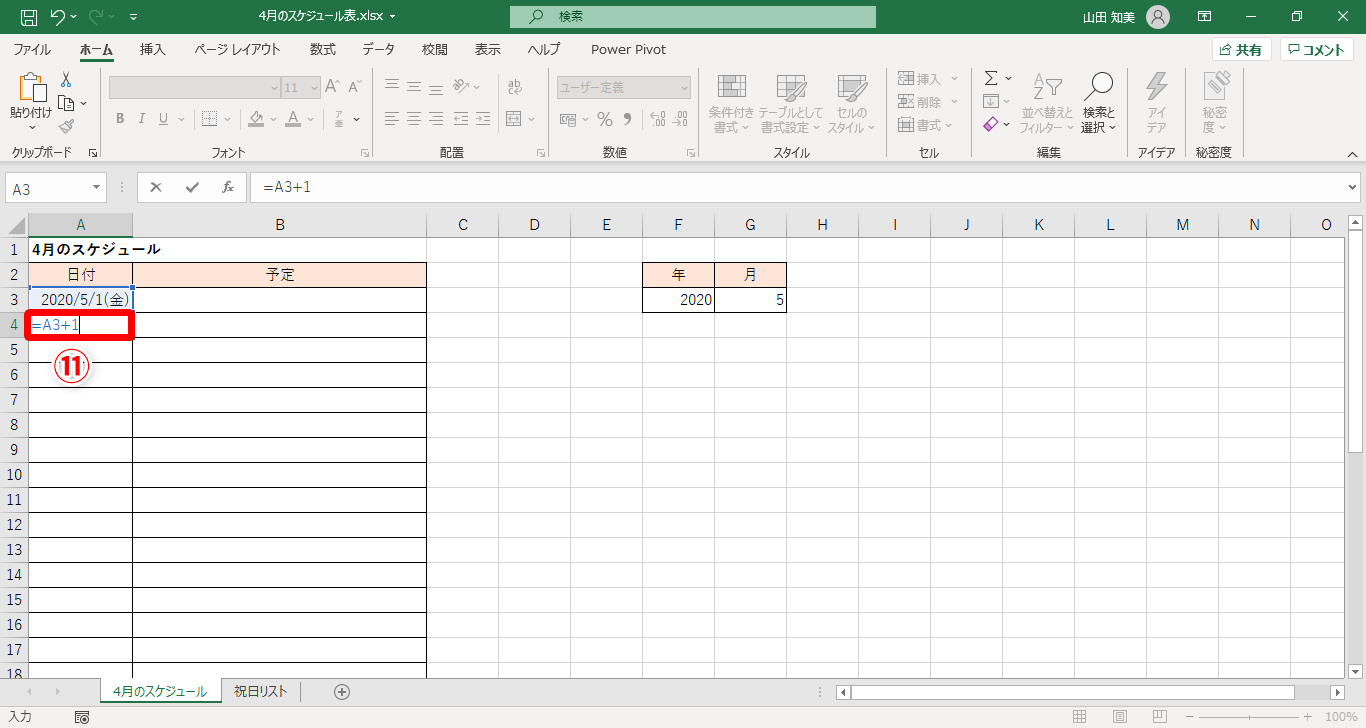
Task: Toggle Normal view button in status bar
Action: [1079, 717]
